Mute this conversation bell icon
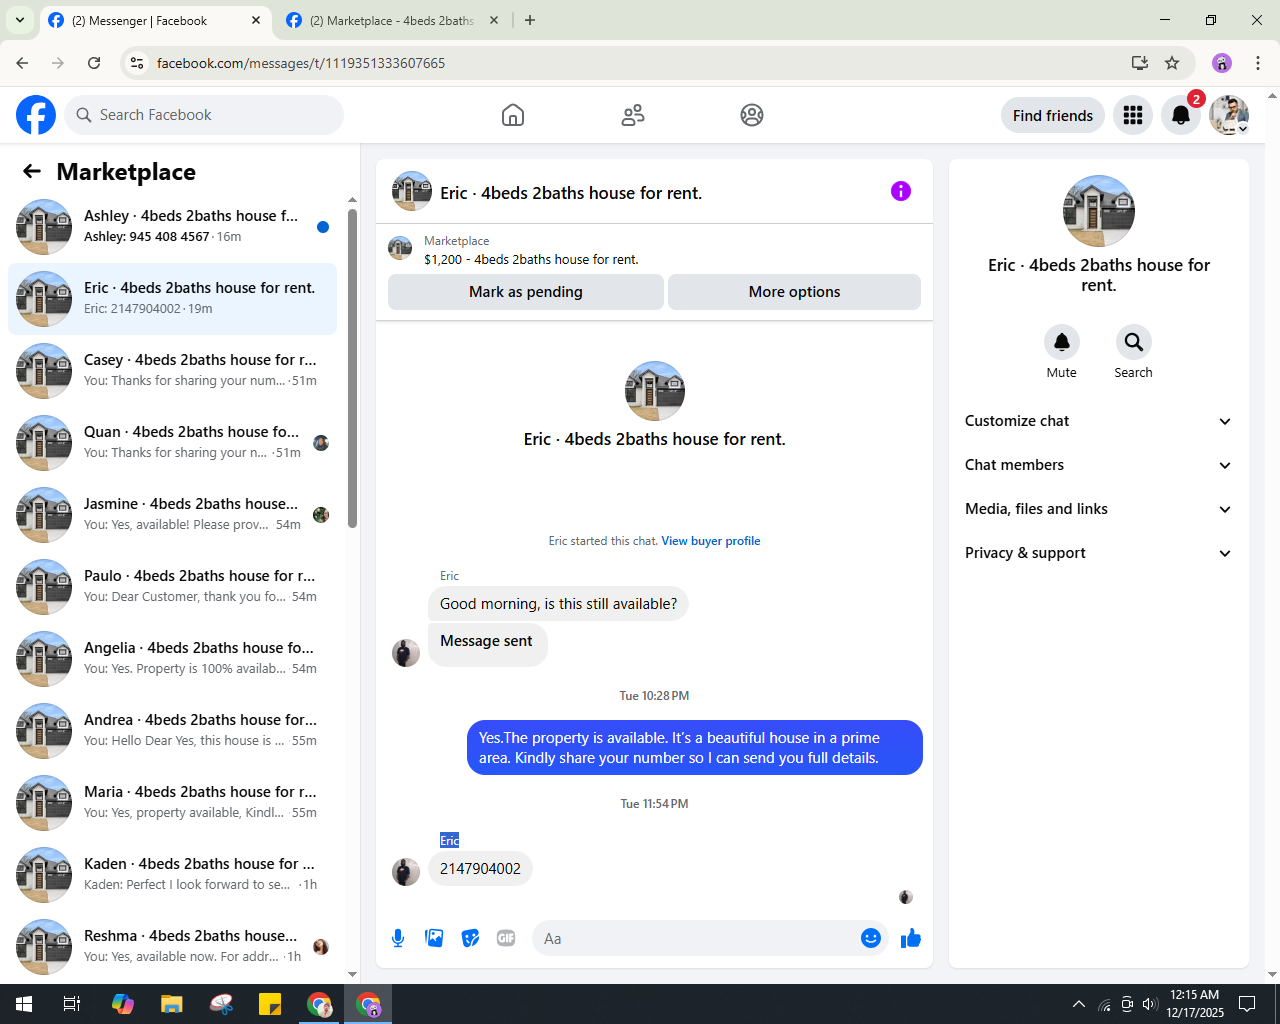Screen dimensions: 1280x1024 1062,342
